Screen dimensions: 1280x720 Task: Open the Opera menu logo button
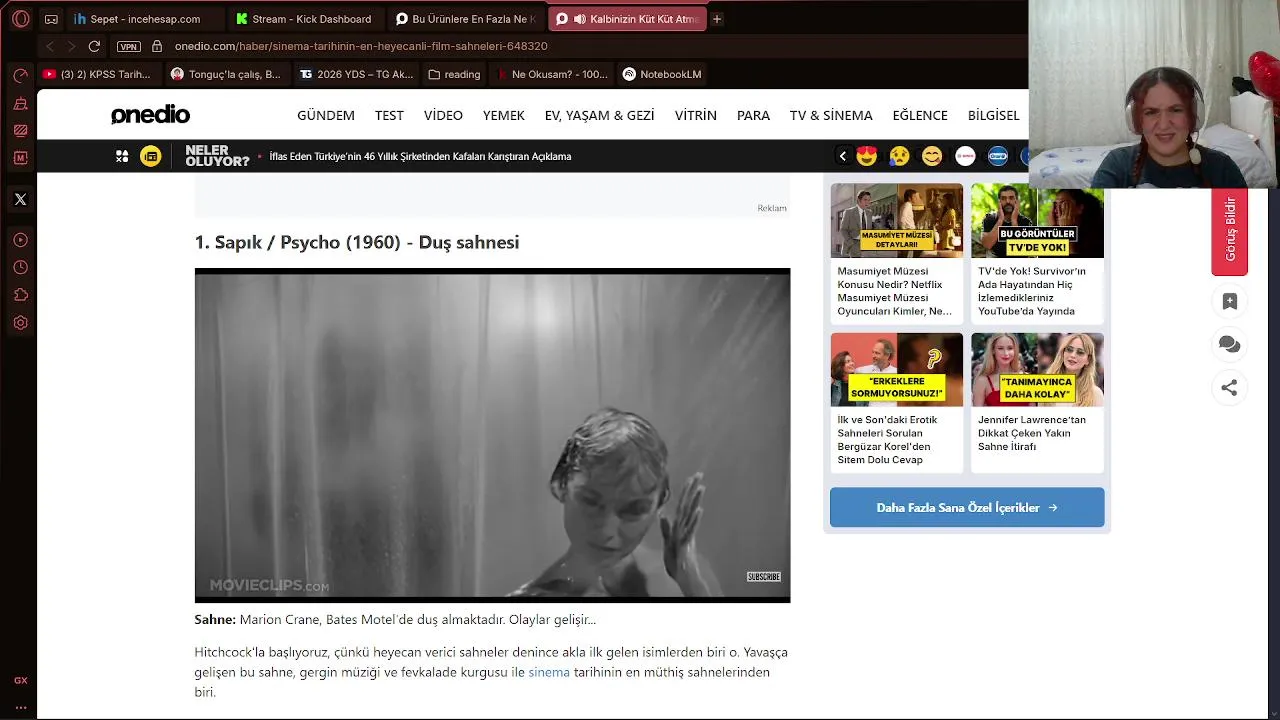pos(20,19)
